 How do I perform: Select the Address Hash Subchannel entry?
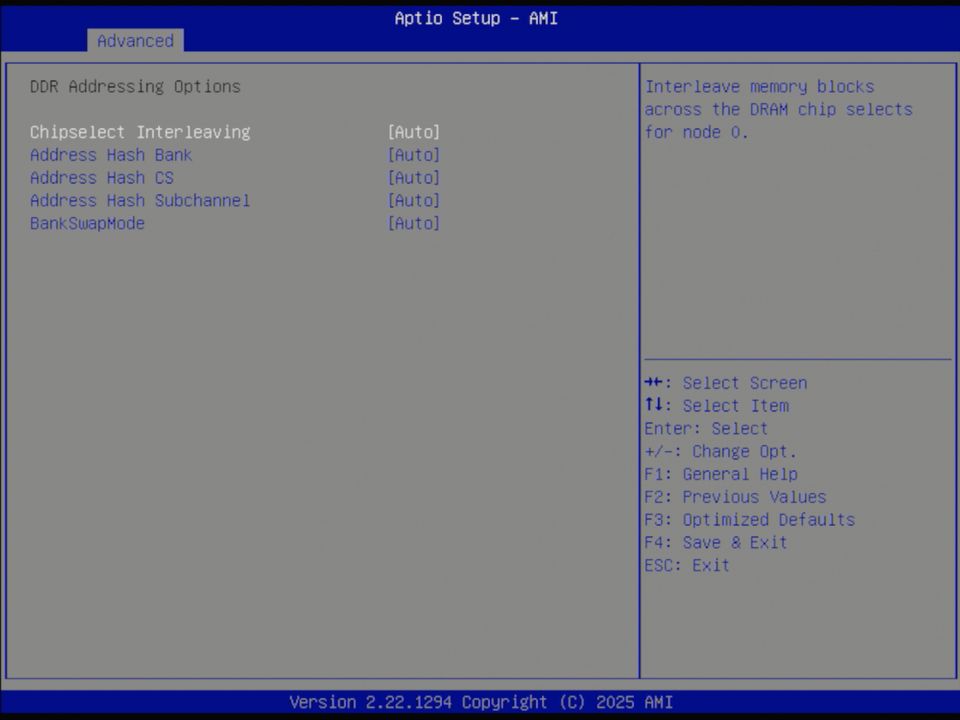point(140,200)
